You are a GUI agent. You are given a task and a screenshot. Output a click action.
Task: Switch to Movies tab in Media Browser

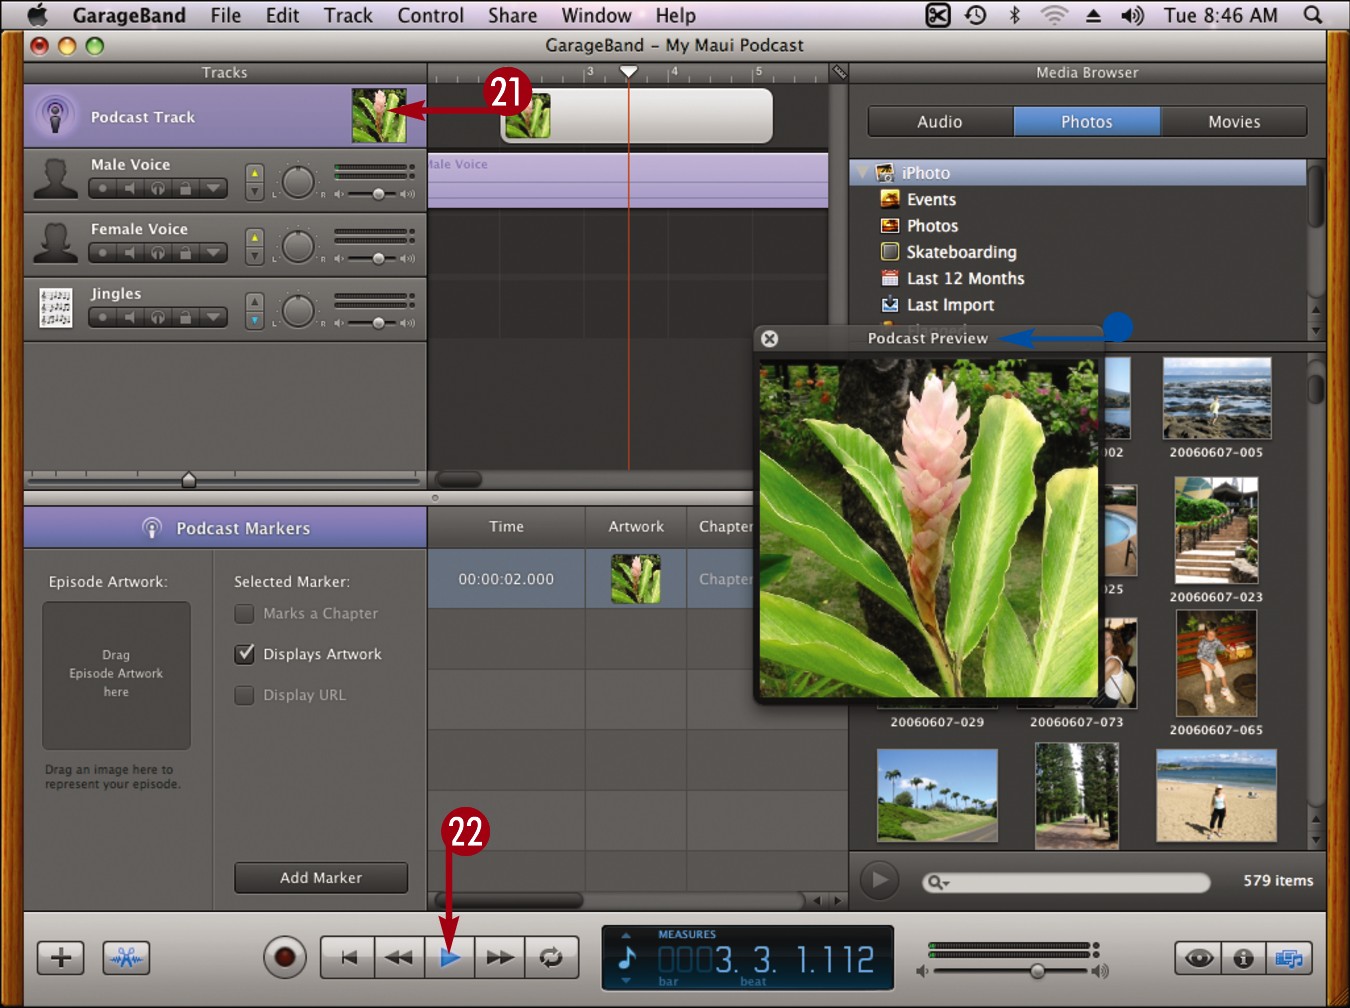click(1234, 122)
